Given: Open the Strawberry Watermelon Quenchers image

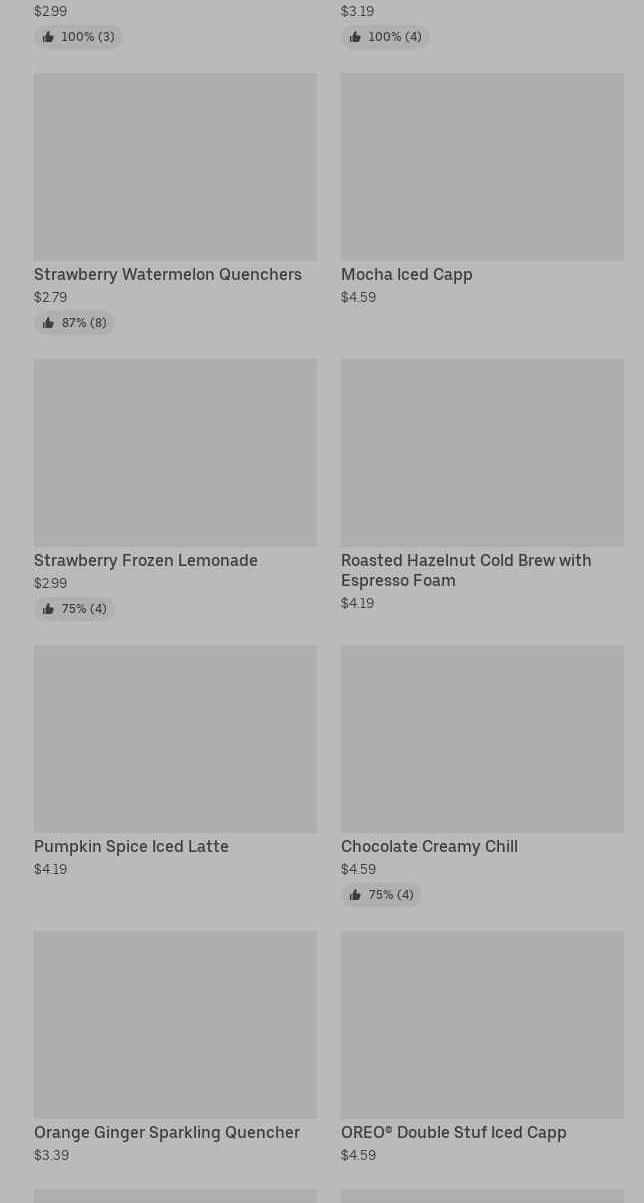Looking at the screenshot, I should [x=175, y=166].
